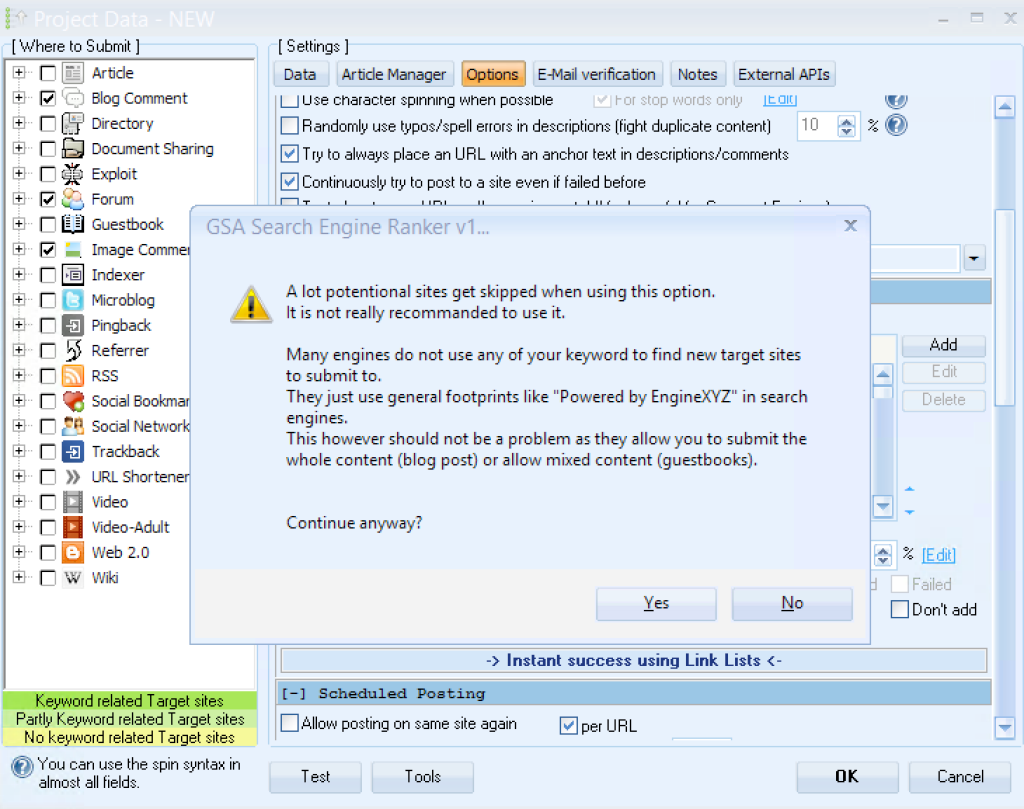
Task: Click the warning triangle icon in dialog
Action: [x=251, y=304]
